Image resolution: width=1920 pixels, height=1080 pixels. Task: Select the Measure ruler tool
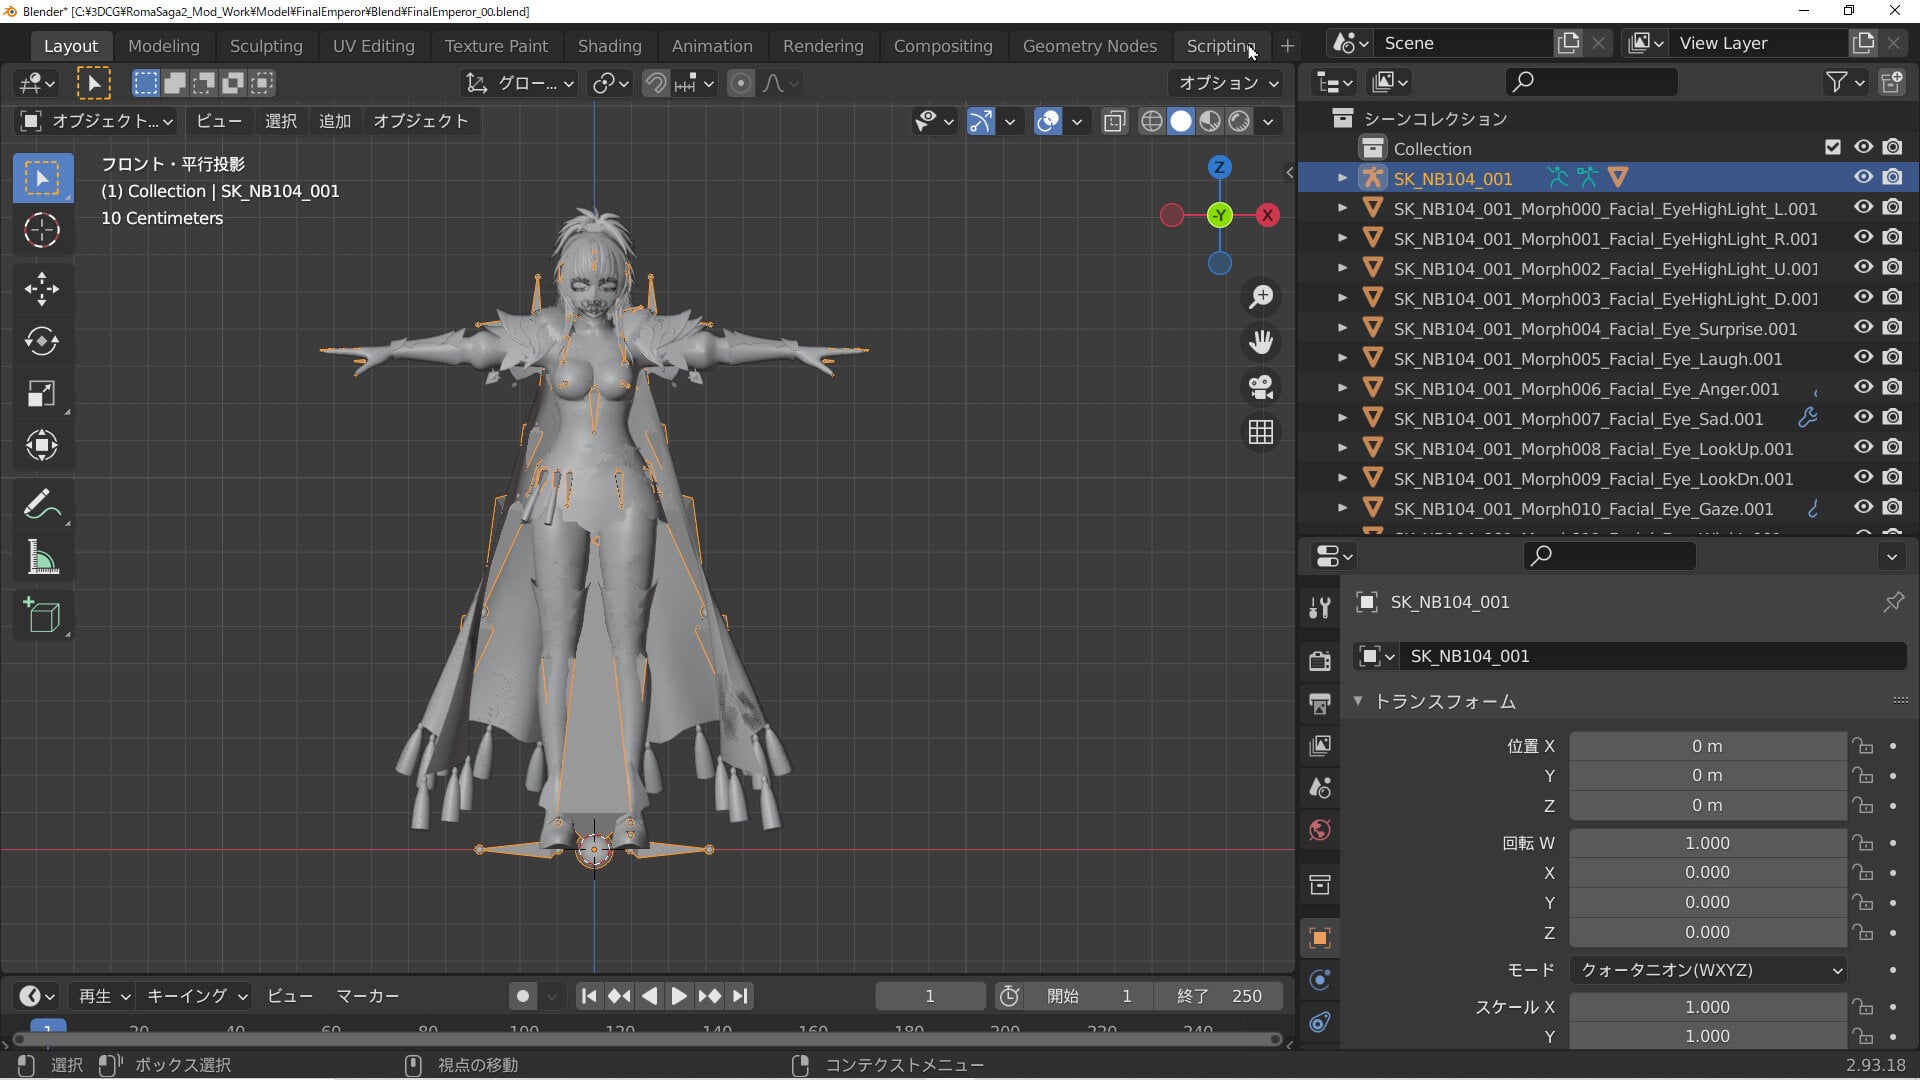pos(42,557)
